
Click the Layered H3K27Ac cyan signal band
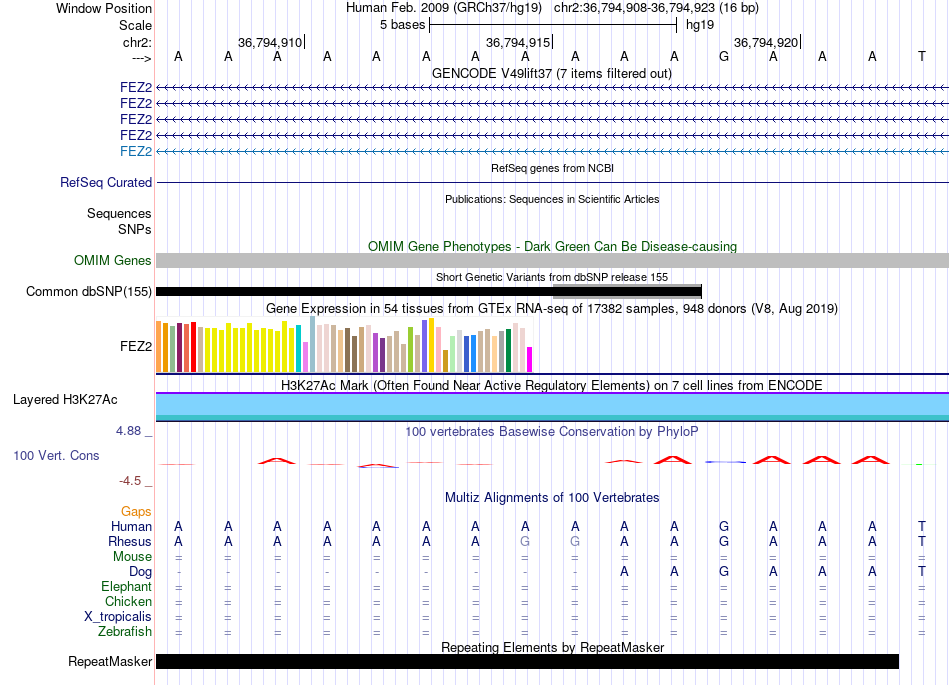tap(552, 406)
